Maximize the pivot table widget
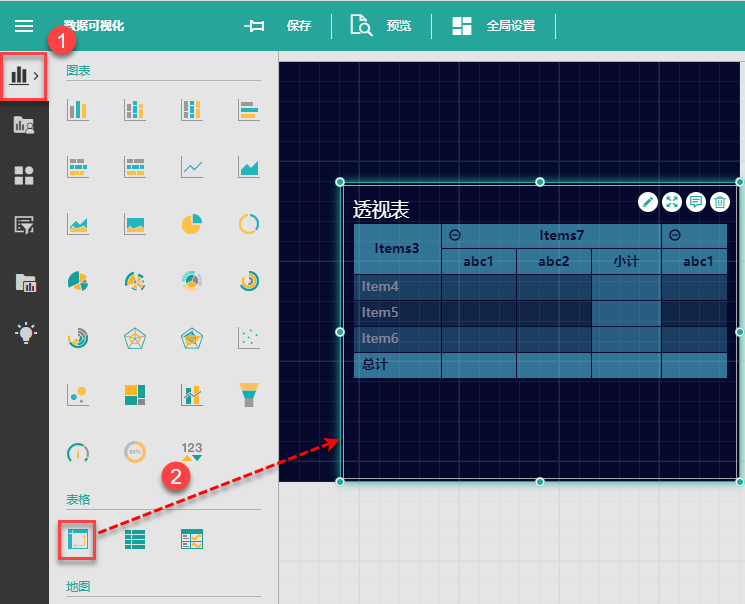Viewport: 745px width, 604px height. coord(672,202)
